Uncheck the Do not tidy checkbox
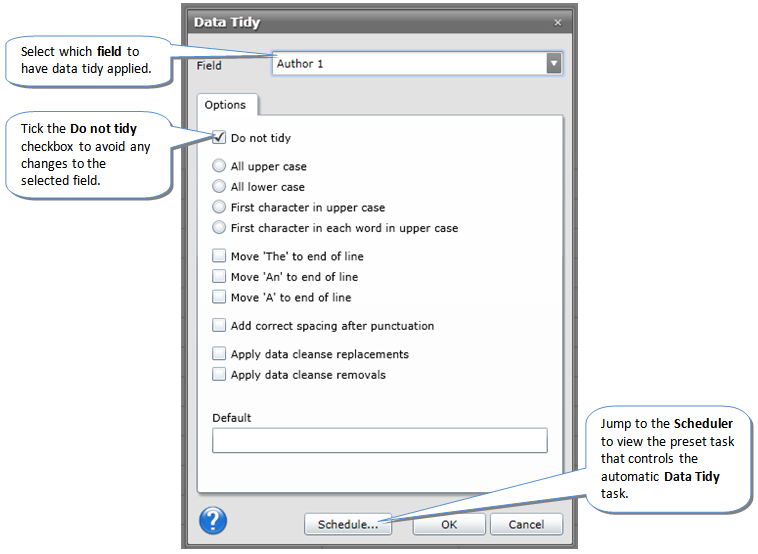Viewport: 758px width, 554px height. coord(220,138)
